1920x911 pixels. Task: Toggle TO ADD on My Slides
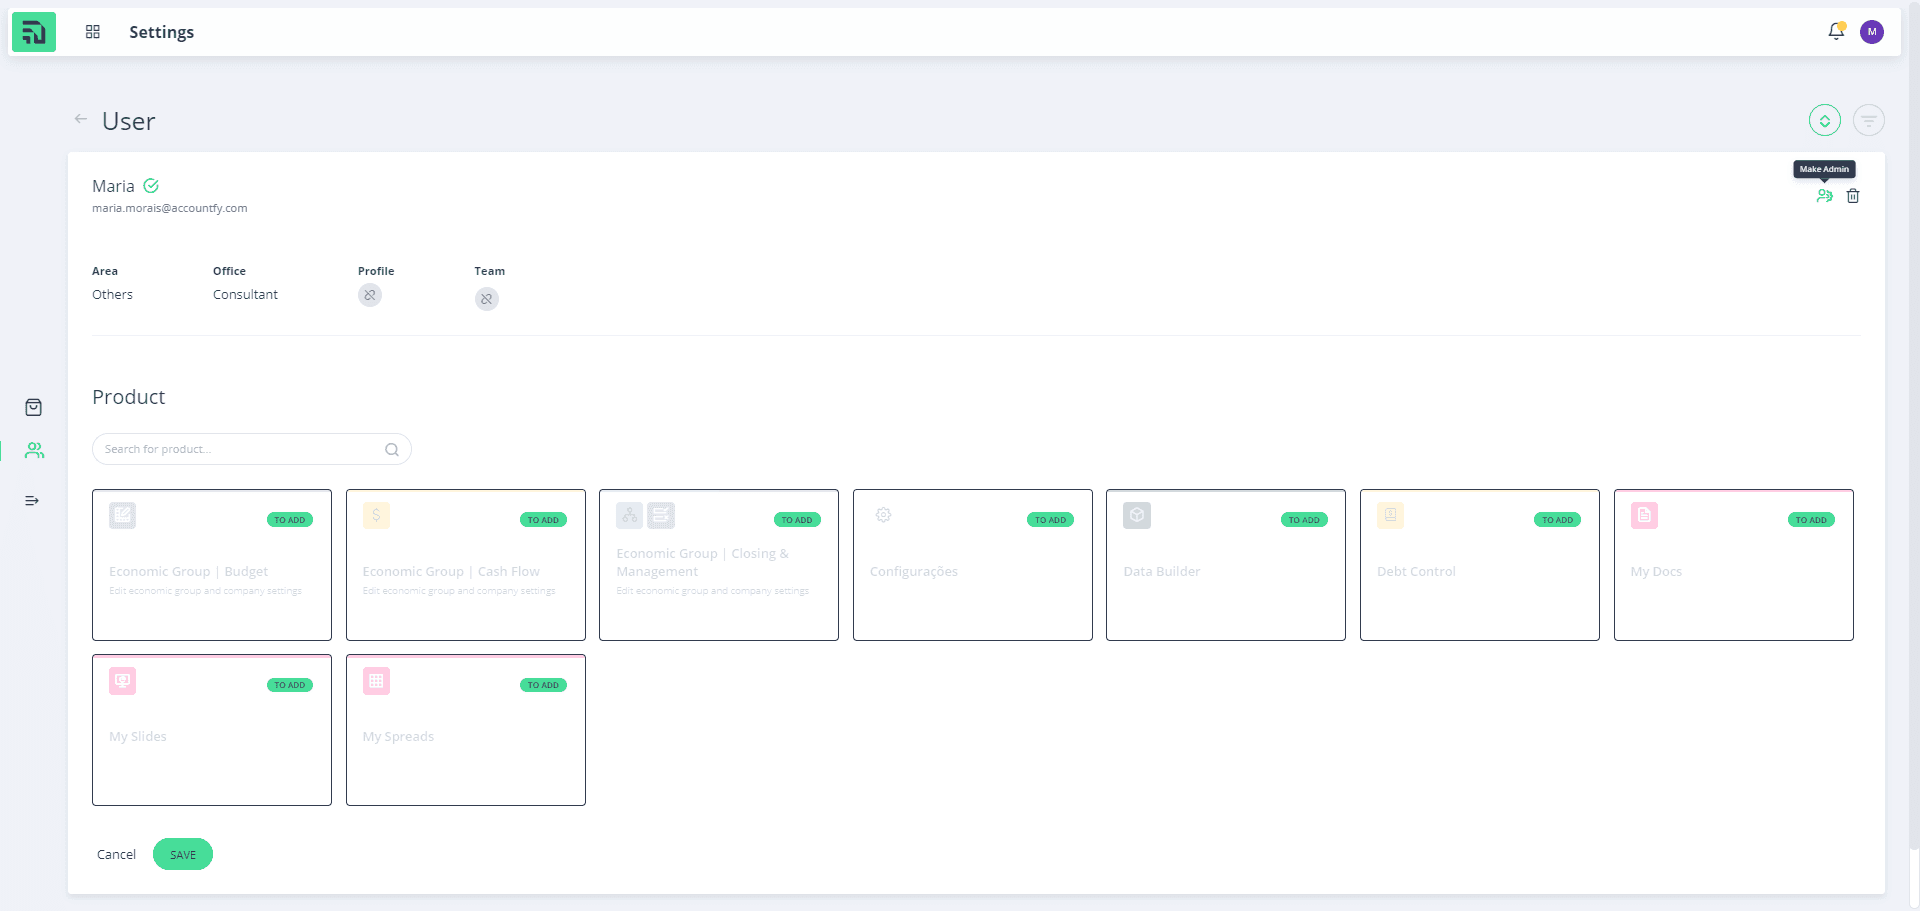point(290,685)
